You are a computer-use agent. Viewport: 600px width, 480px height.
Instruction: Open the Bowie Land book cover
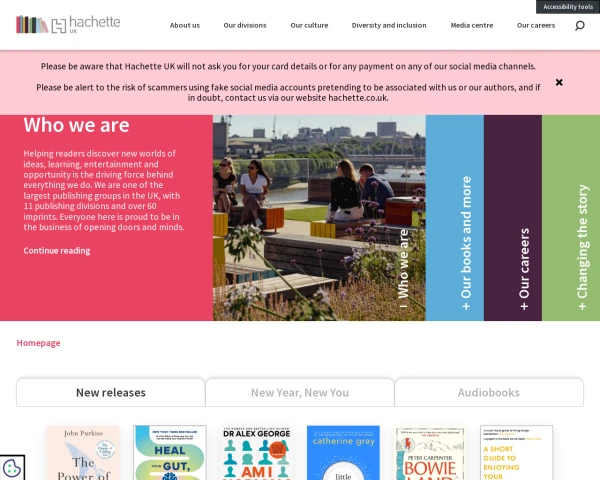point(430,453)
